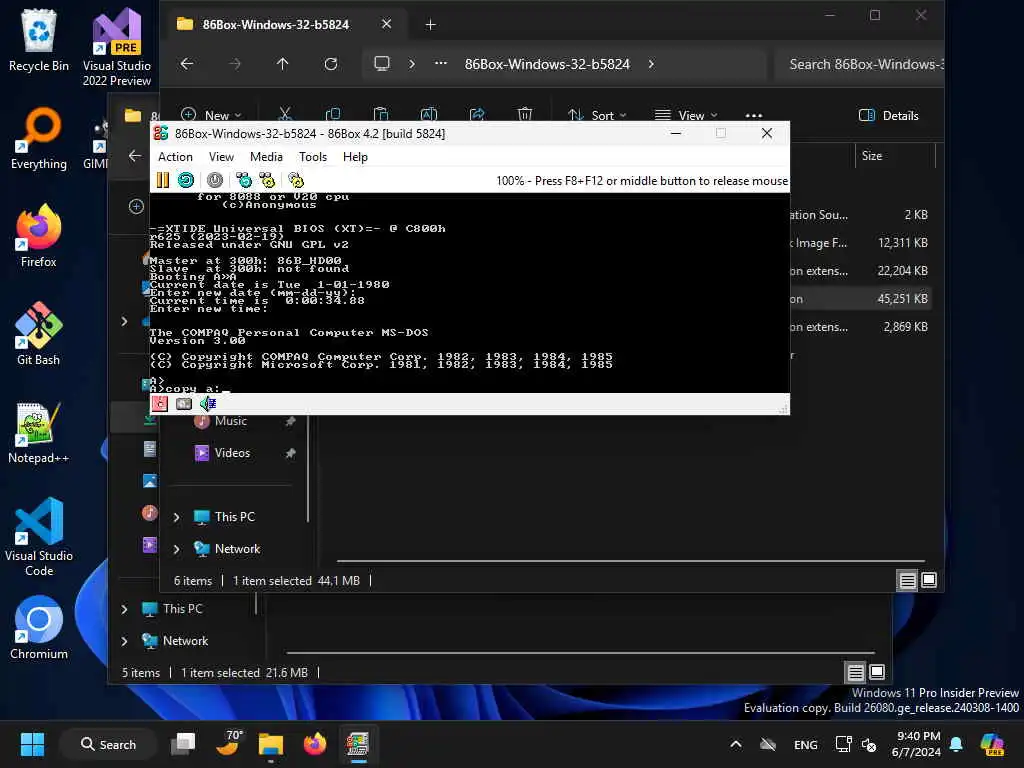Refresh the Explorer folder view
The width and height of the screenshot is (1024, 768).
coord(331,64)
